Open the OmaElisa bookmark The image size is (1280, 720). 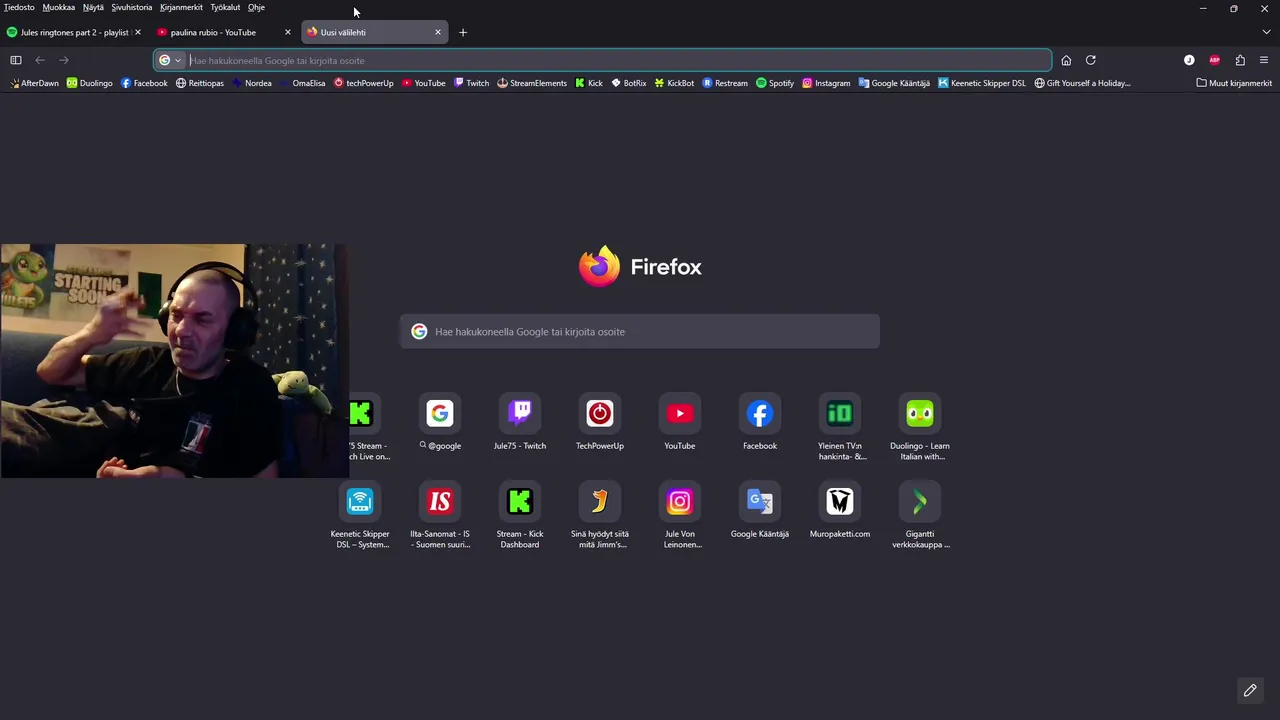pyautogui.click(x=302, y=83)
